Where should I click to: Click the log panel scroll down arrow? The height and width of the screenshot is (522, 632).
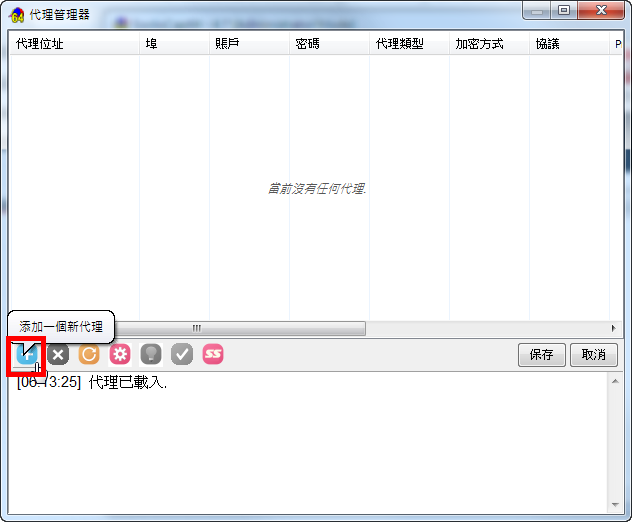614,505
